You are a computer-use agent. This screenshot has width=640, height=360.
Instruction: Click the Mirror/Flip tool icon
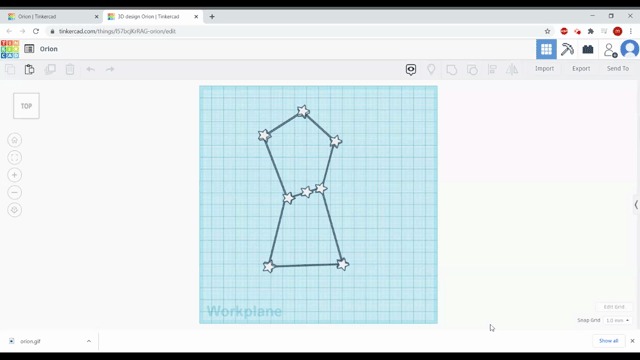pyautogui.click(x=512, y=69)
